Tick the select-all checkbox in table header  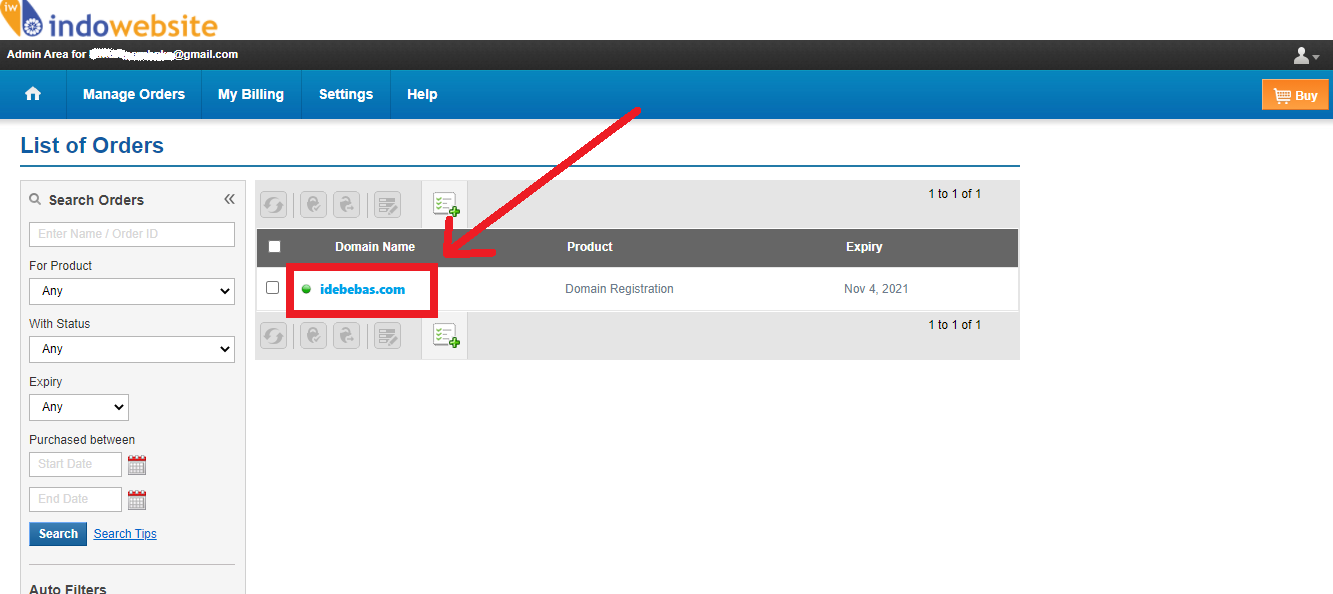click(x=275, y=247)
